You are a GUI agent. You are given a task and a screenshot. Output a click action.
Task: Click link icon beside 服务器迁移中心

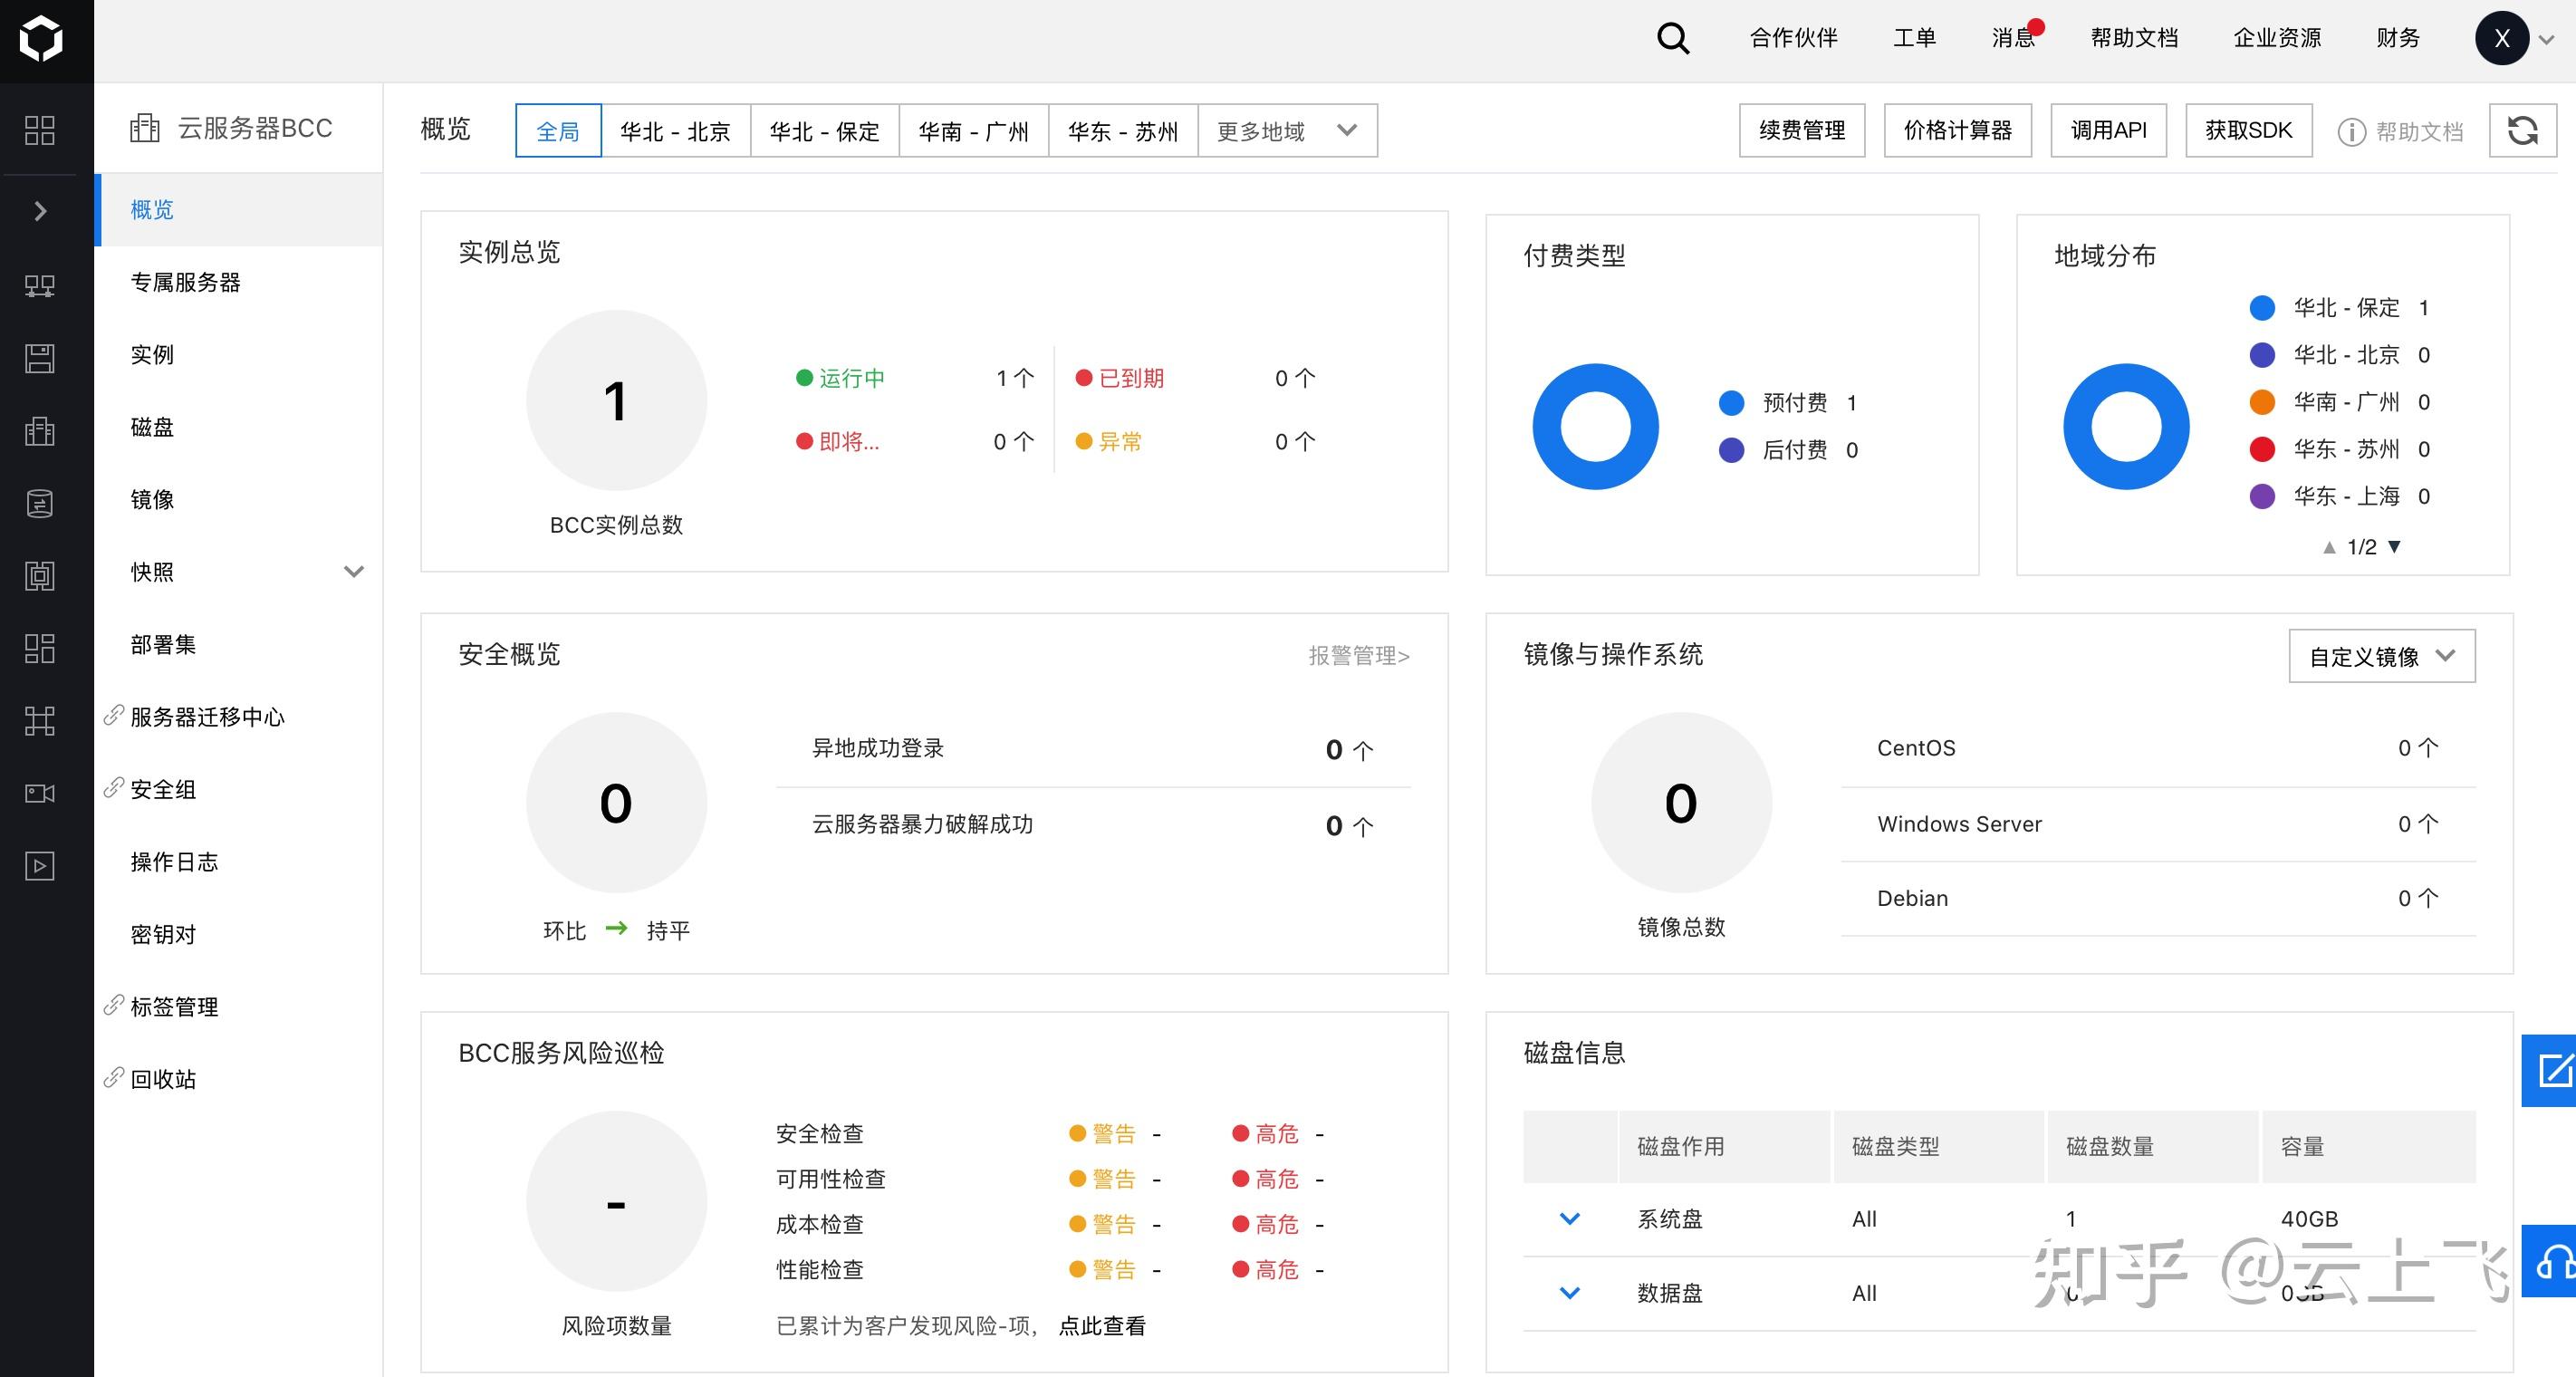click(114, 715)
